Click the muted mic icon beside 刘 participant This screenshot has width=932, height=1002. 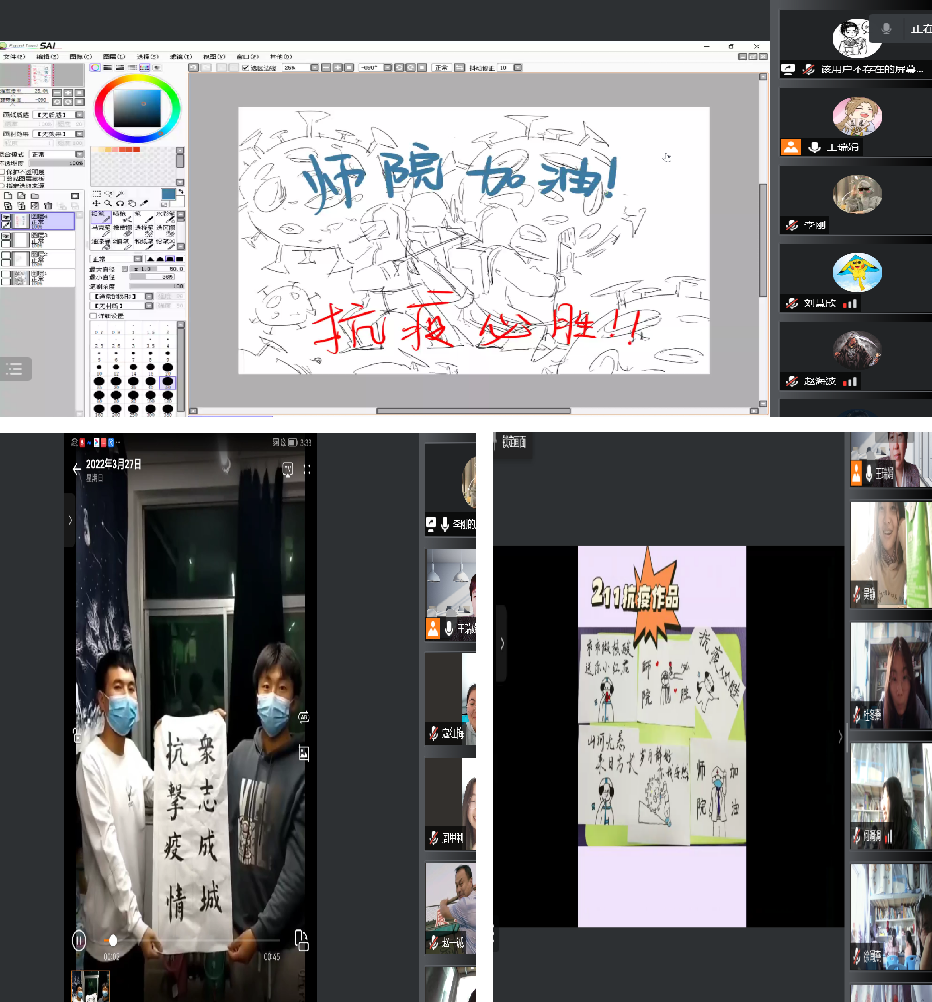pyautogui.click(x=792, y=303)
